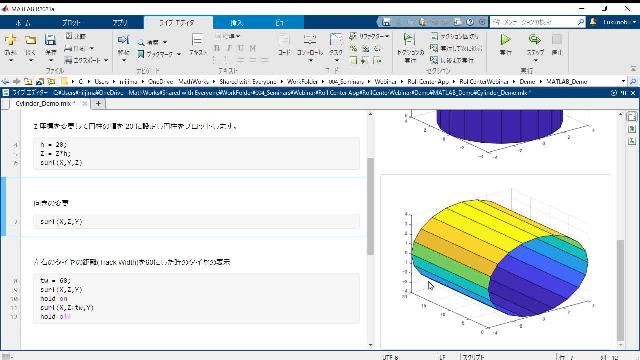Click the Bookmark (ブックマーク) icon
Screen dimensions: 640x360
[141, 54]
